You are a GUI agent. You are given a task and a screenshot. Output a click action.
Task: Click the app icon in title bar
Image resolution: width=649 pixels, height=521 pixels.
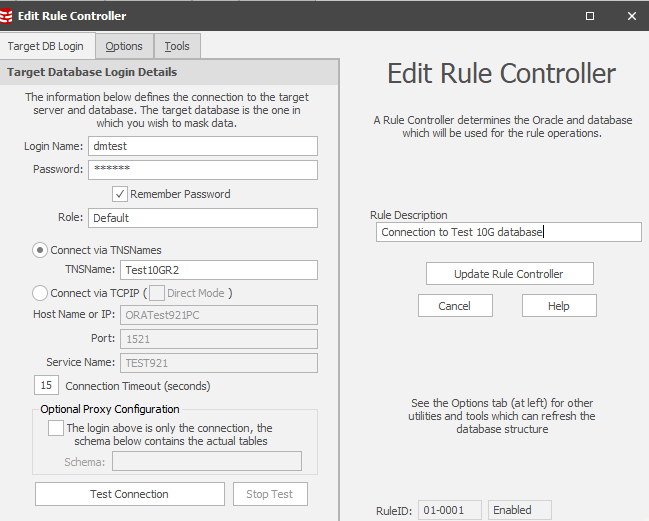coord(9,16)
